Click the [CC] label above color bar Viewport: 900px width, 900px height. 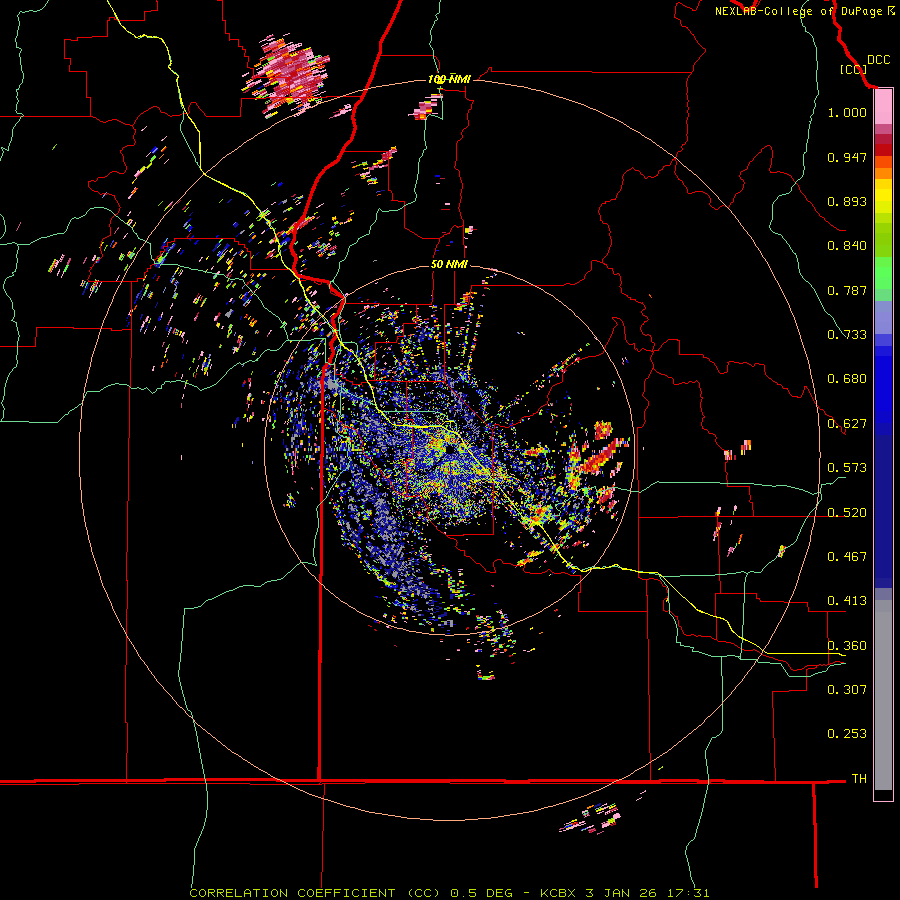click(x=853, y=69)
